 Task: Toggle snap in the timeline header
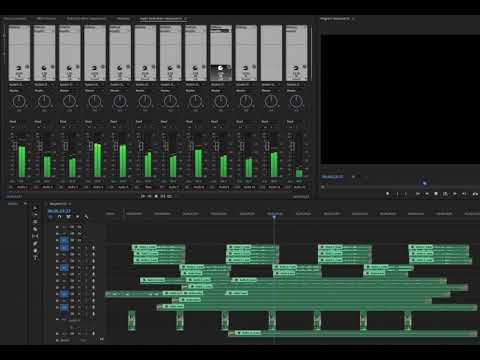point(59,217)
